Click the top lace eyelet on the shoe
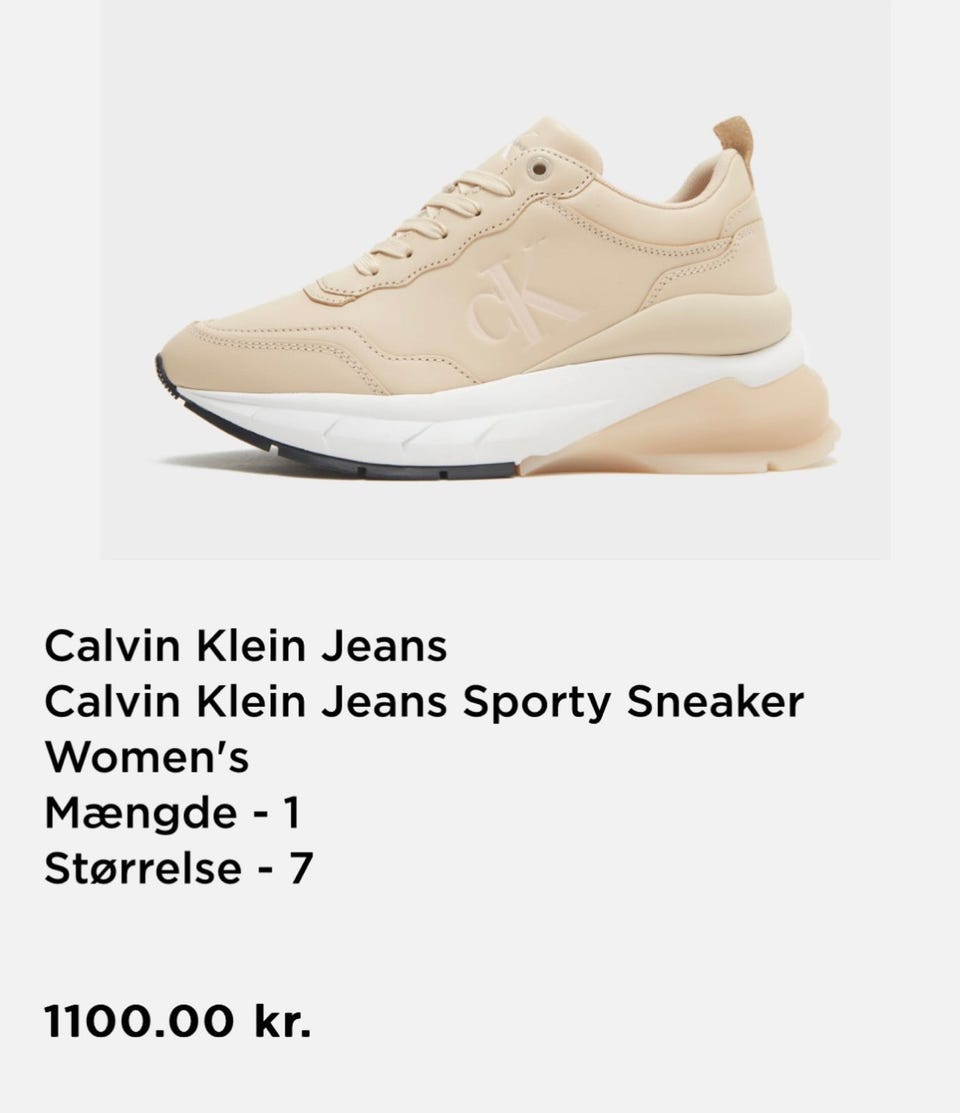This screenshot has width=960, height=1113. click(x=540, y=169)
